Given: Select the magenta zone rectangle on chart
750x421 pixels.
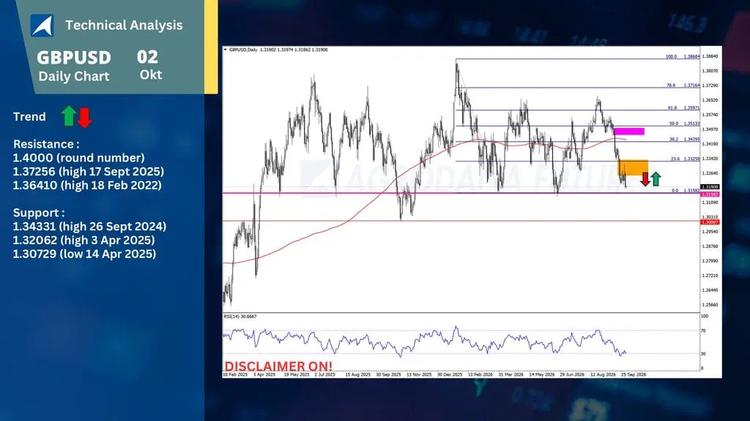Looking at the screenshot, I should pos(629,131).
